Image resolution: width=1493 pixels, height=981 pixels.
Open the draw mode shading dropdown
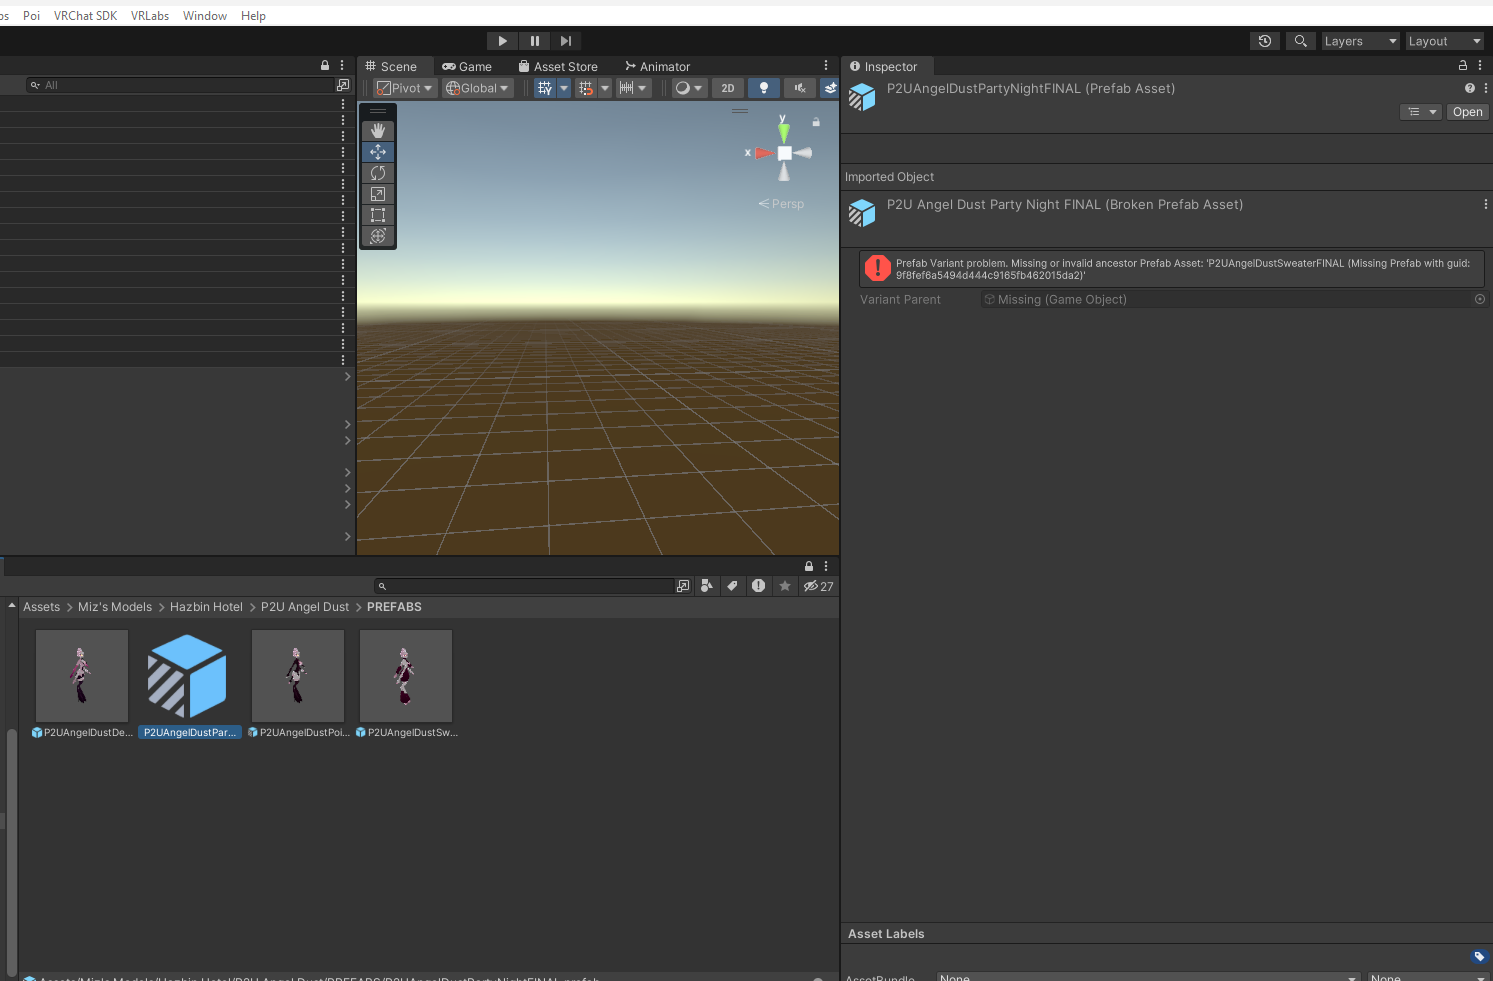pyautogui.click(x=689, y=88)
